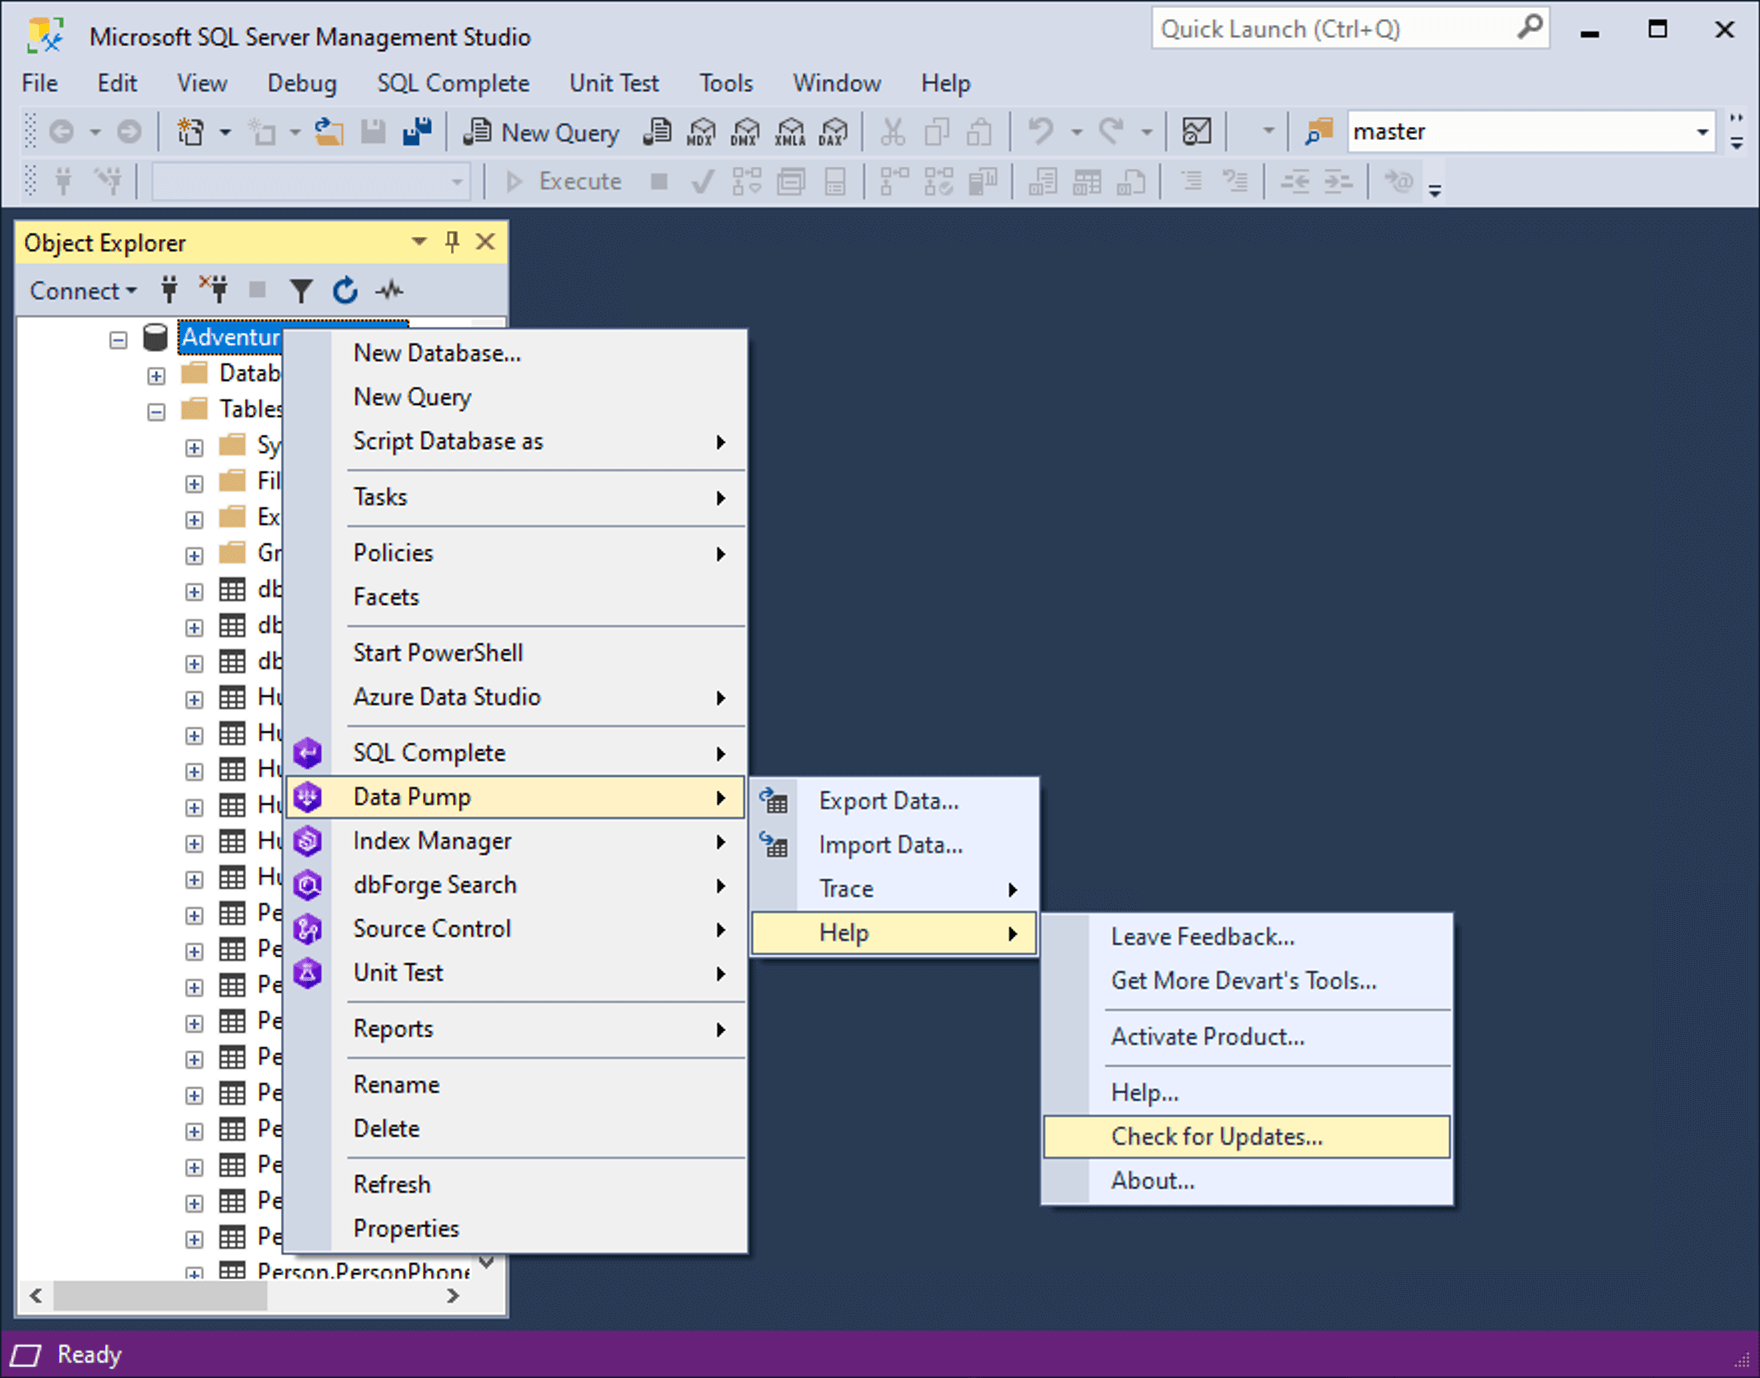The image size is (1760, 1378).
Task: Click the Find in Files icon beside master
Action: tap(1319, 131)
